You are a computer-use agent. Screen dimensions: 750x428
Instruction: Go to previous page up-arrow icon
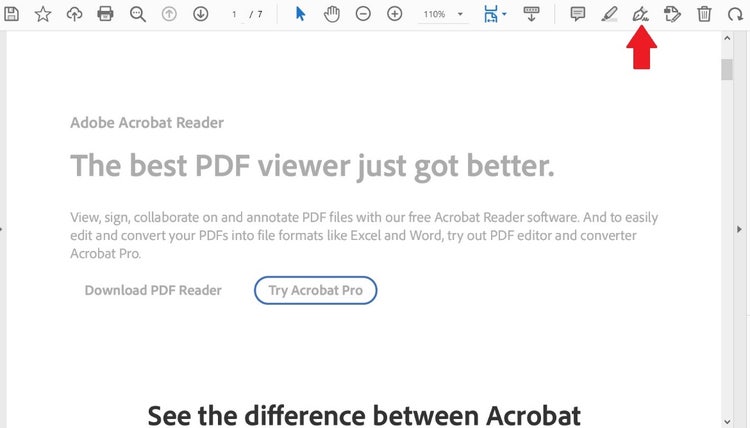[169, 14]
